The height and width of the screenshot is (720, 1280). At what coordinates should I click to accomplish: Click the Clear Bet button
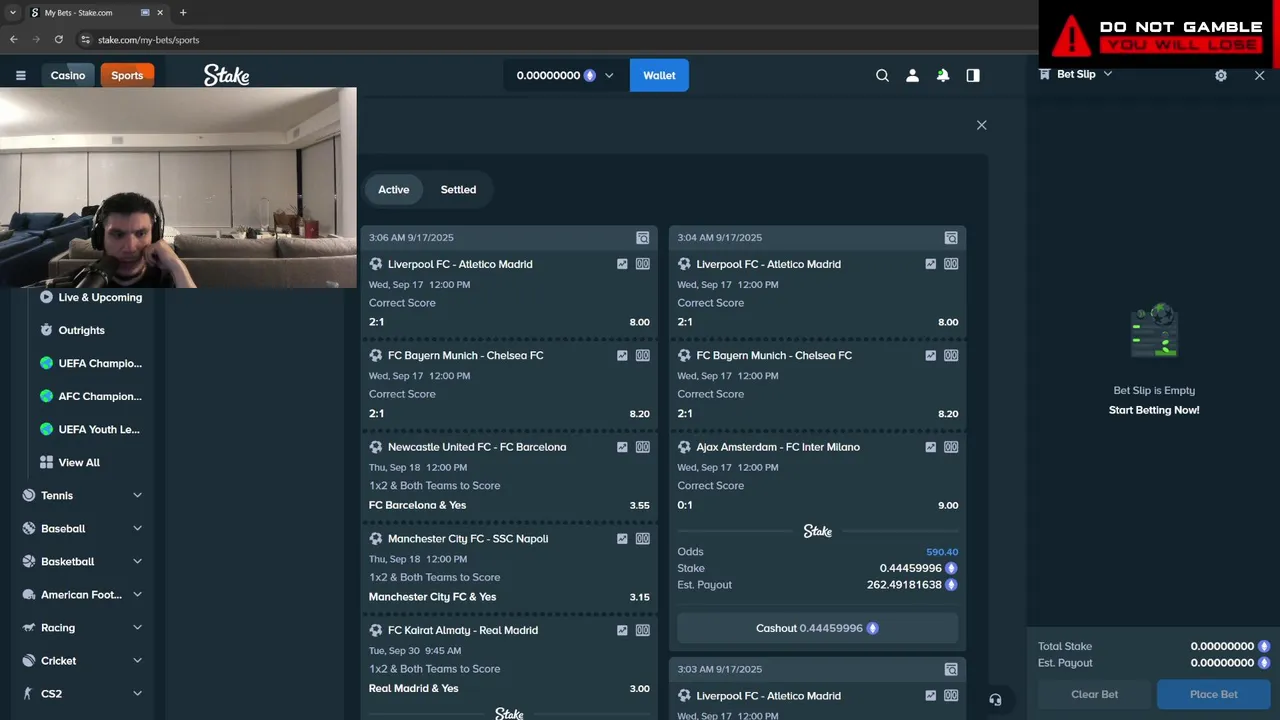click(x=1095, y=694)
